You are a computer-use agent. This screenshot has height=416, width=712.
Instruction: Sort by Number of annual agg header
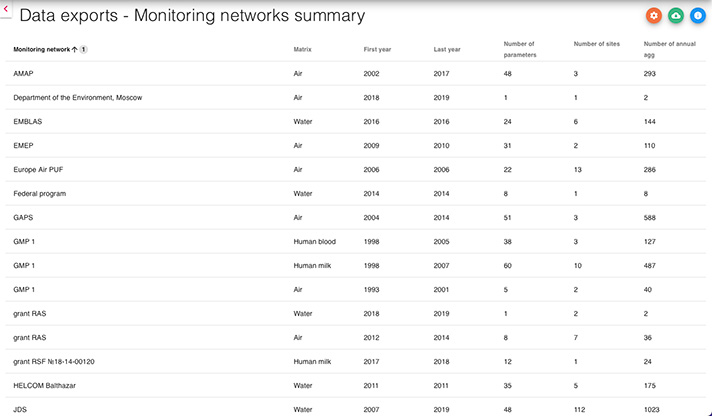click(x=670, y=49)
